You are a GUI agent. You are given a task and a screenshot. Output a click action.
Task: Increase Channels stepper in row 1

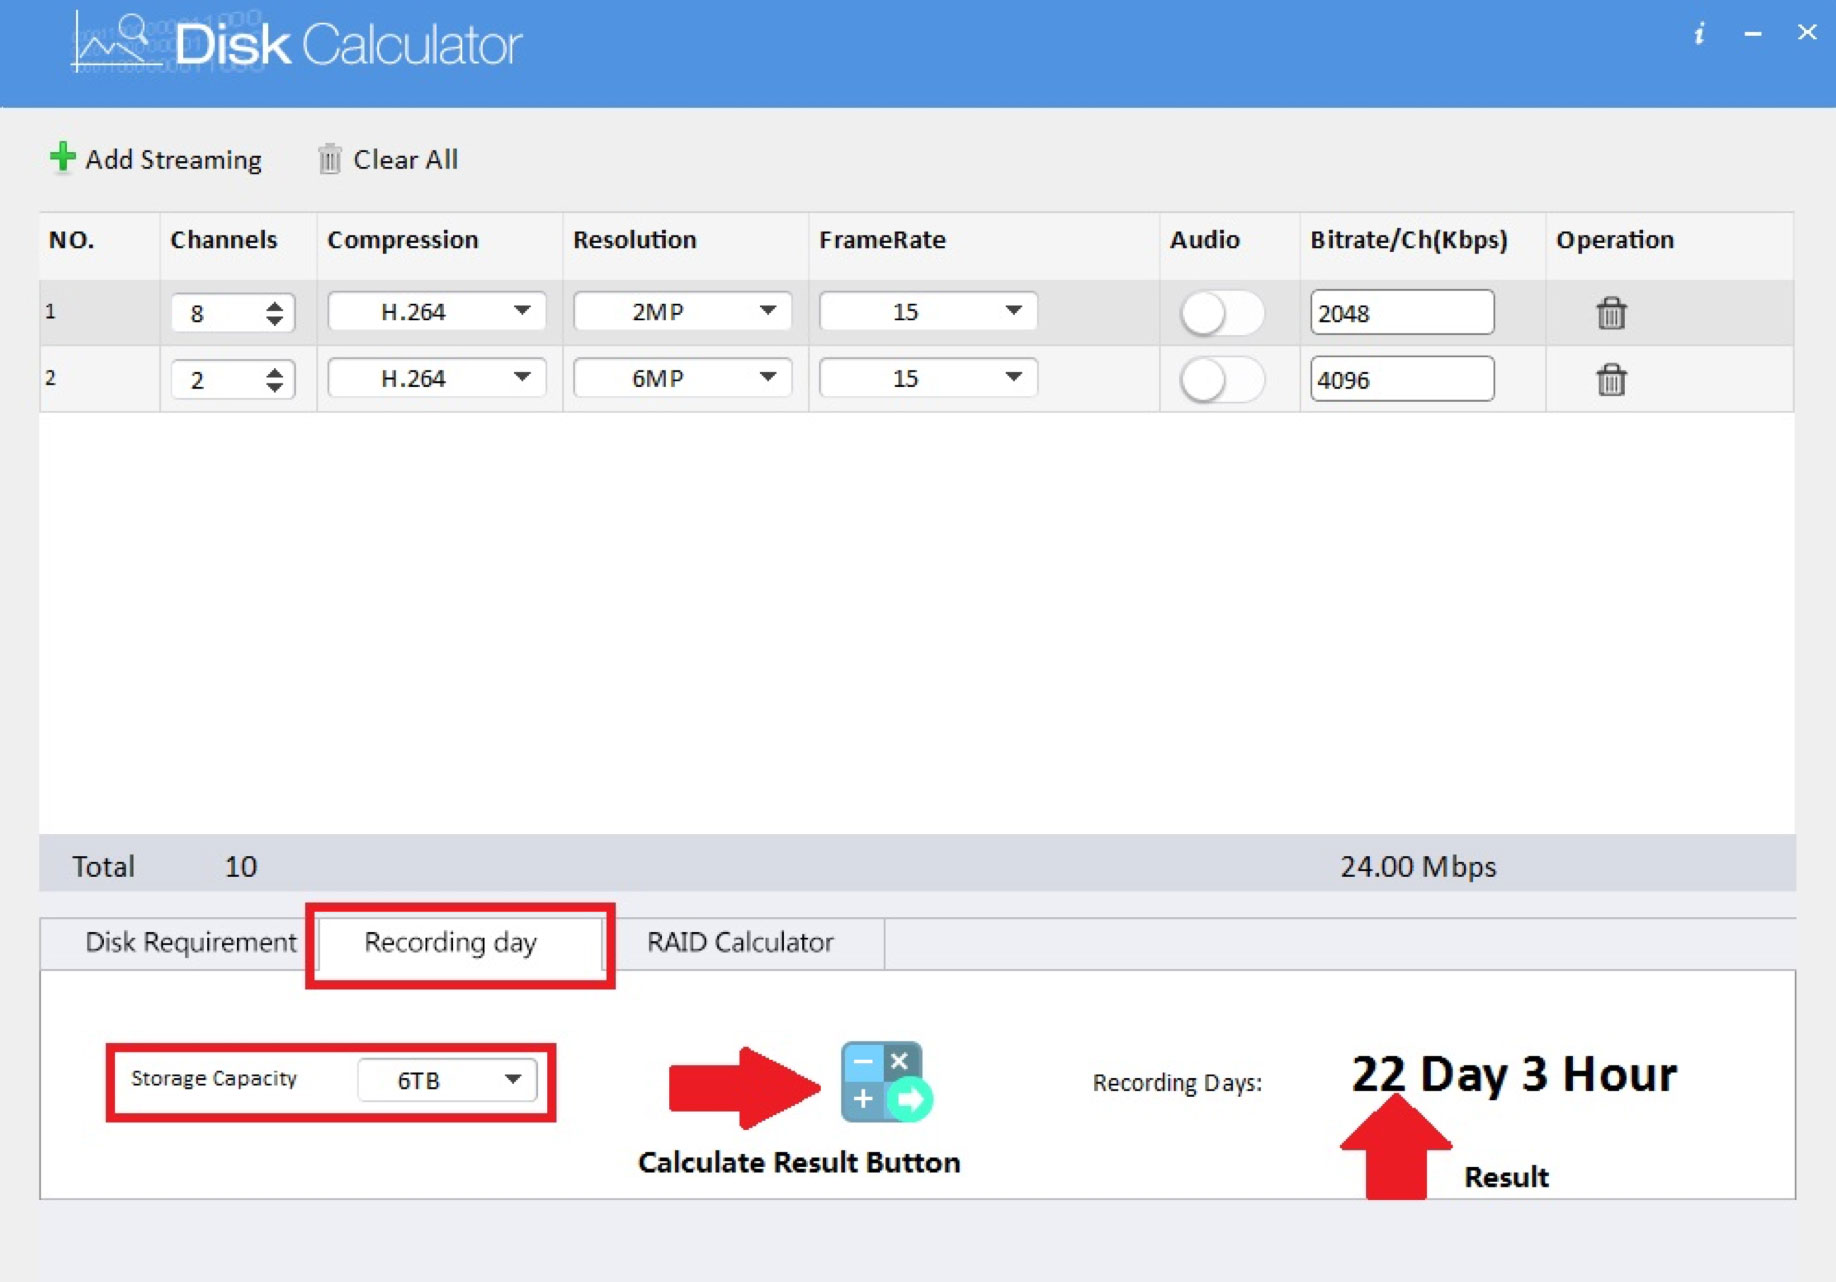(275, 305)
